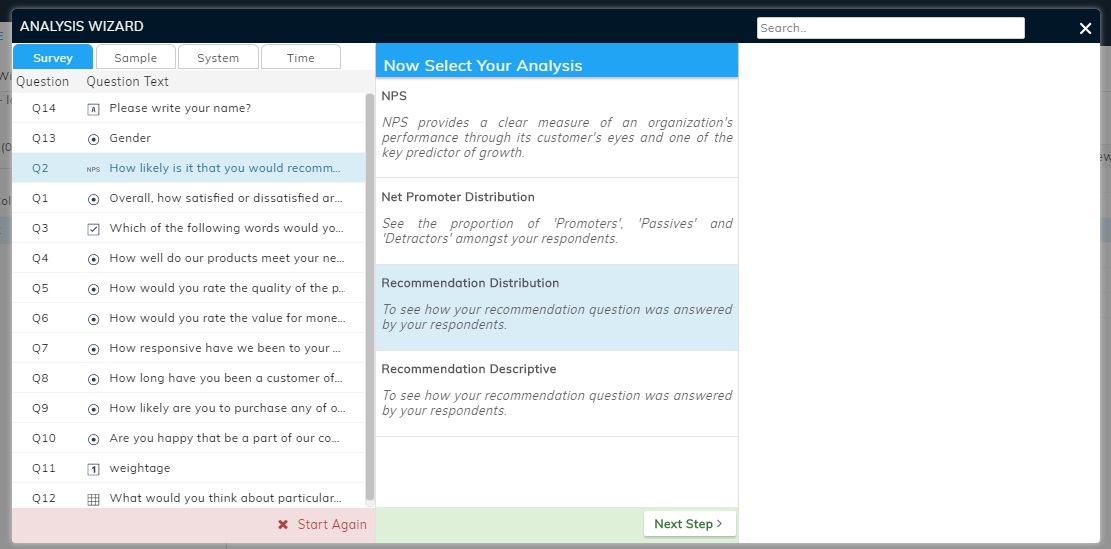The height and width of the screenshot is (549, 1111).
Task: Select the Gender question text
Action: (130, 138)
